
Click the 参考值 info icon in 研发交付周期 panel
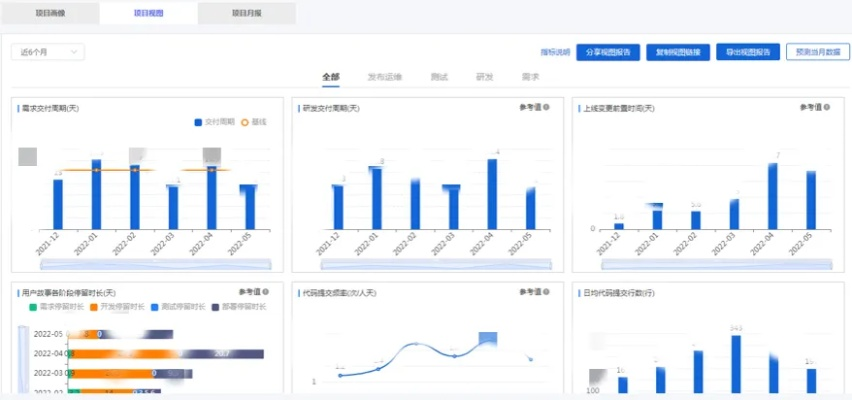546,107
